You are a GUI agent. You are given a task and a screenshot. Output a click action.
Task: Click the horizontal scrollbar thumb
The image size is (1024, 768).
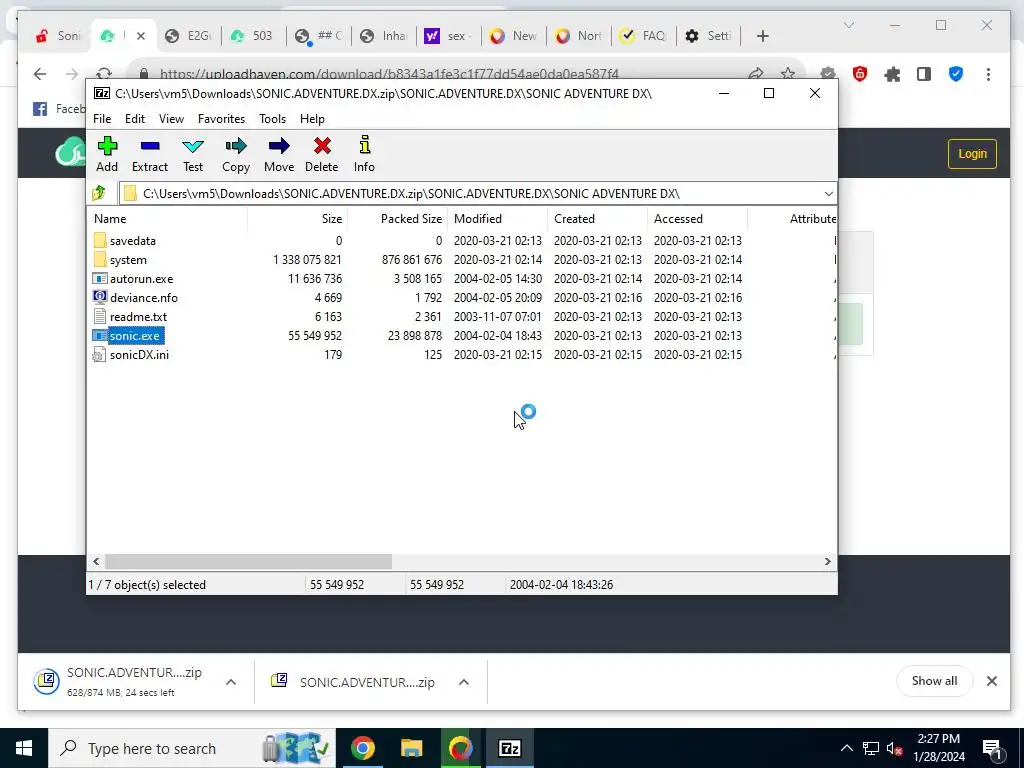248,562
